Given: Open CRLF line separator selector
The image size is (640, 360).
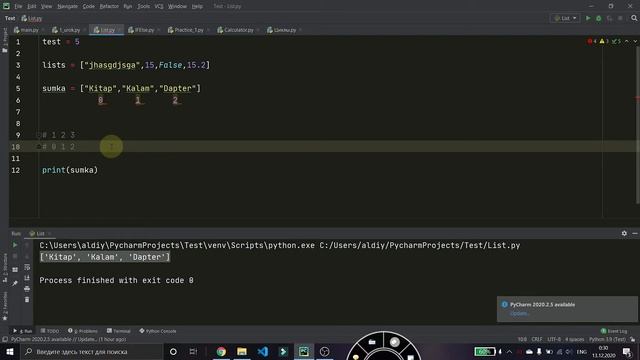Looking at the screenshot, I should 537,339.
